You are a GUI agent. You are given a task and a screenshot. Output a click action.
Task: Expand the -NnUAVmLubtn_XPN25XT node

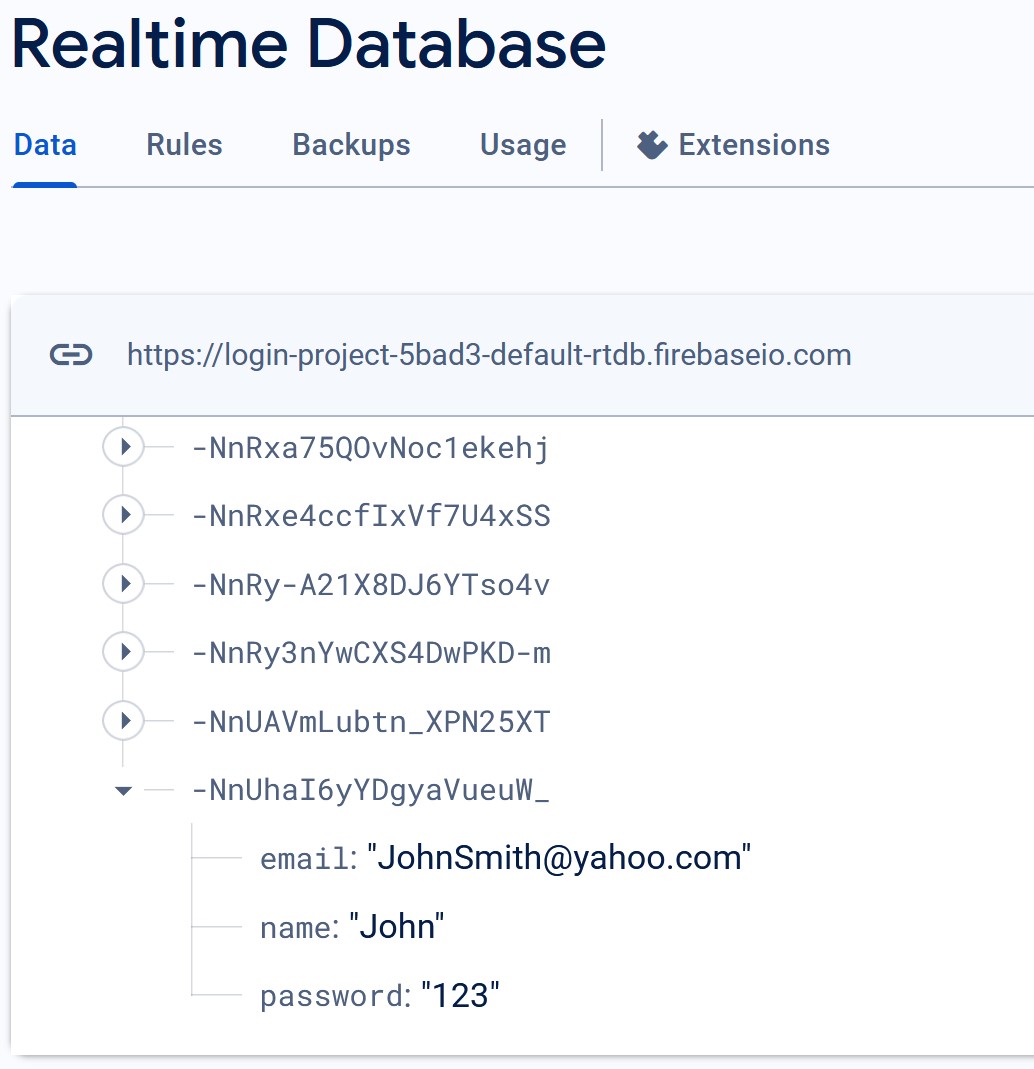coord(123,721)
